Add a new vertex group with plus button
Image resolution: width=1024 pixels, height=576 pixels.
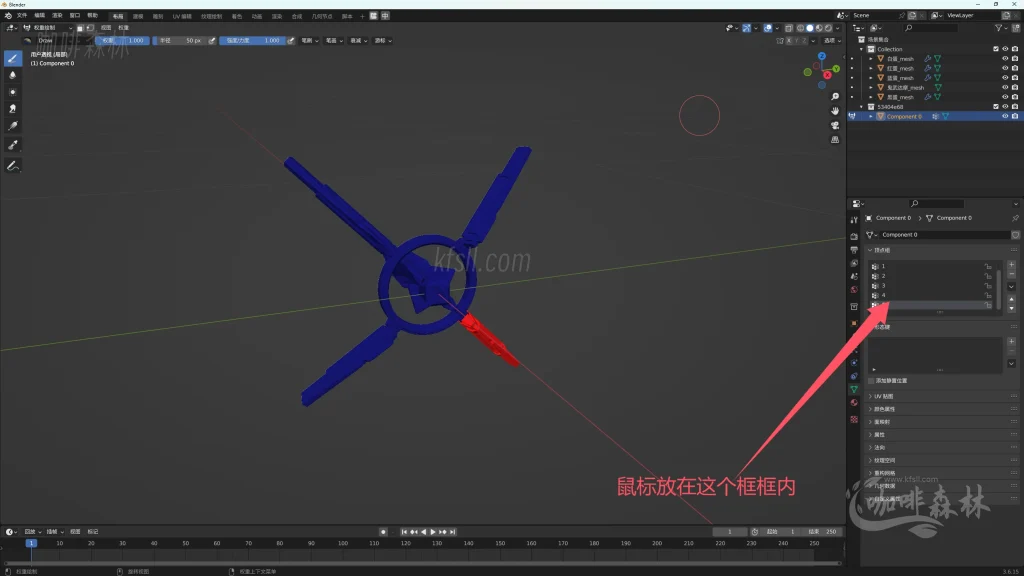coord(1011,265)
